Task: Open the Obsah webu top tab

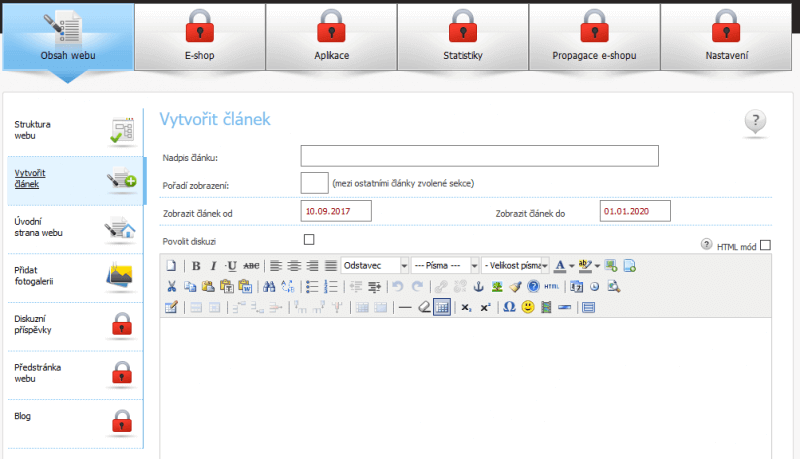Action: coord(68,37)
